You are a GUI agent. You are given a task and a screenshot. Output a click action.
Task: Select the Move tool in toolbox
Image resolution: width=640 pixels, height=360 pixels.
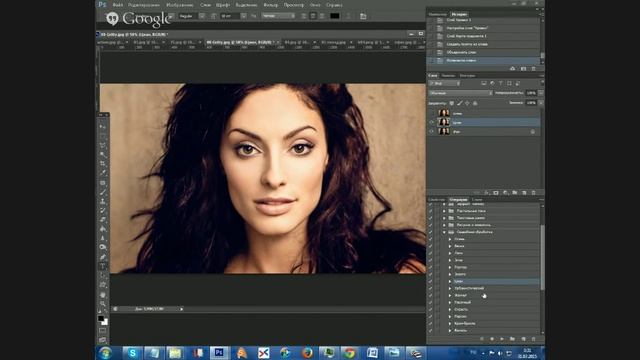[103, 127]
